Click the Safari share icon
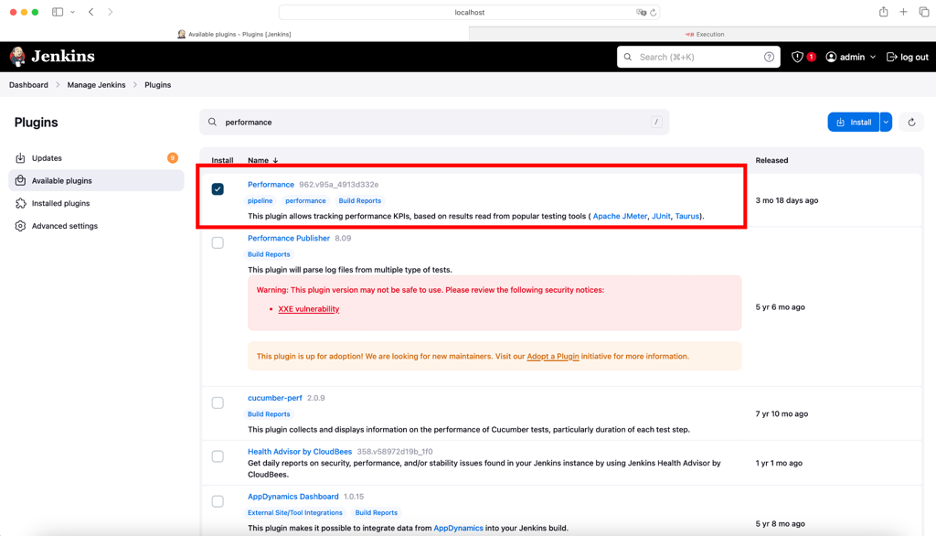 coord(883,11)
